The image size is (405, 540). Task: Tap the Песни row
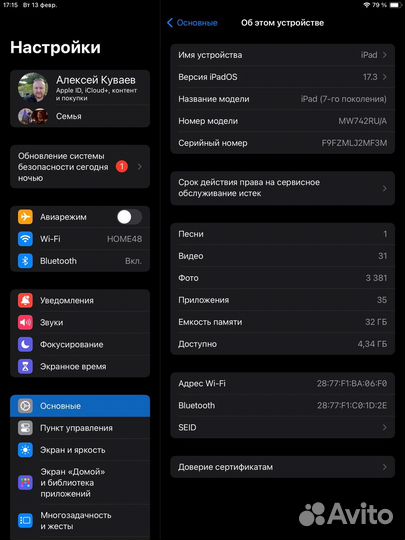282,234
